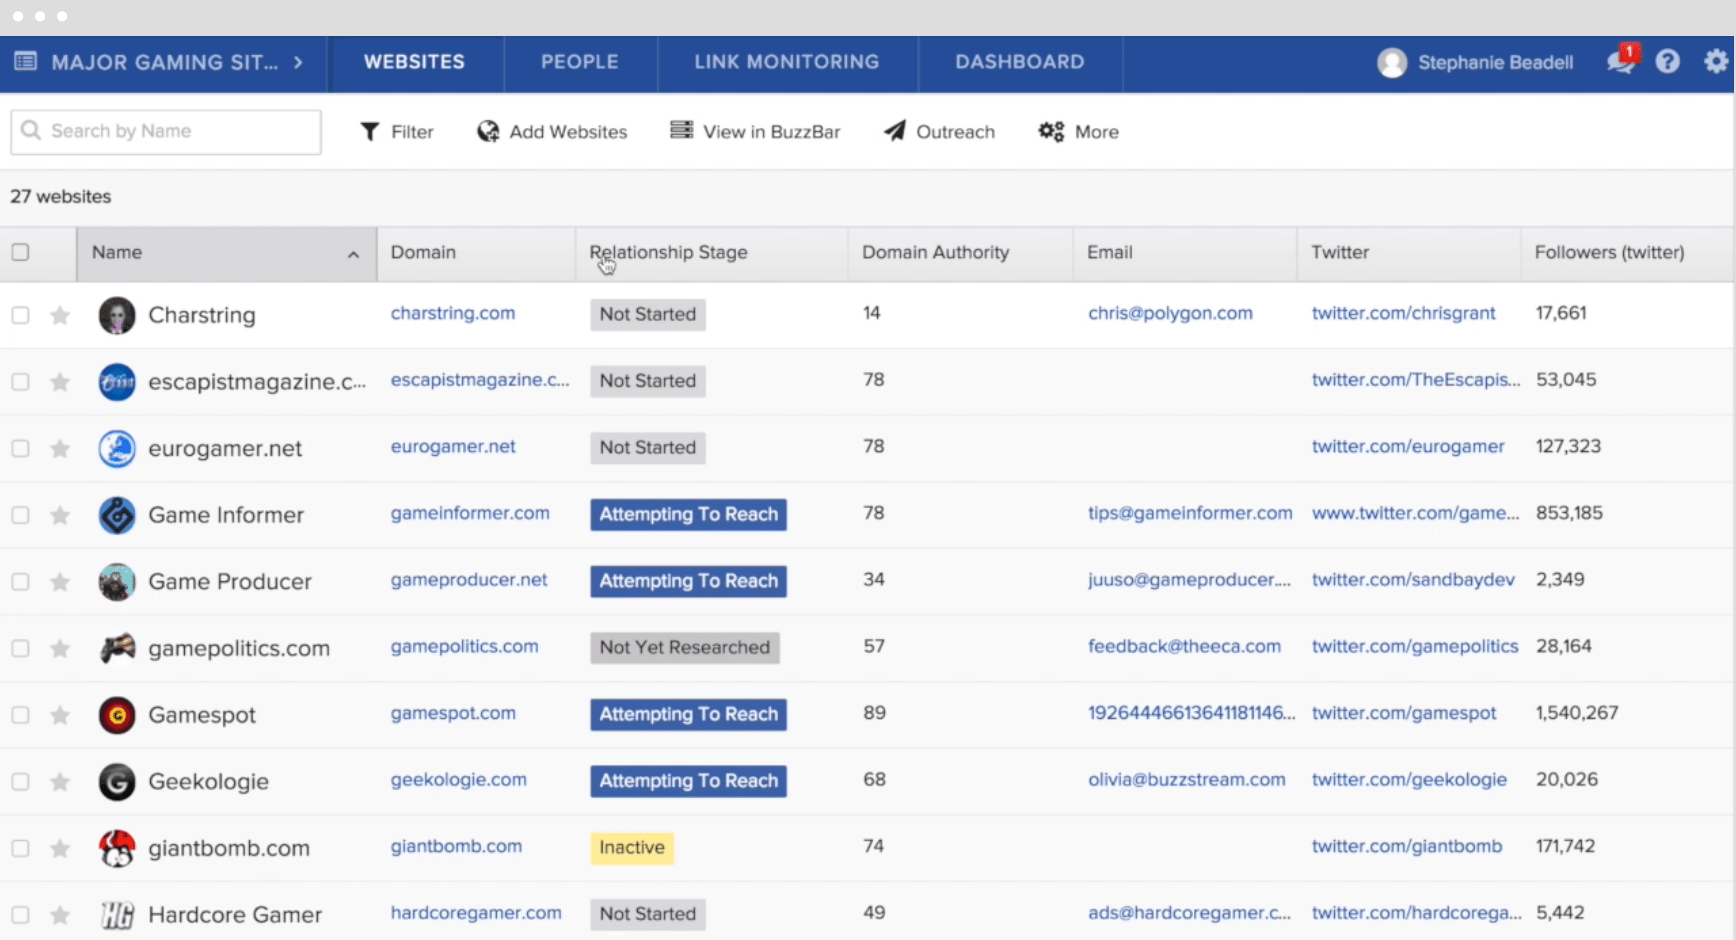Click the Charstring avatar thumbnail
Screen dimensions: 1736x940
coord(117,315)
